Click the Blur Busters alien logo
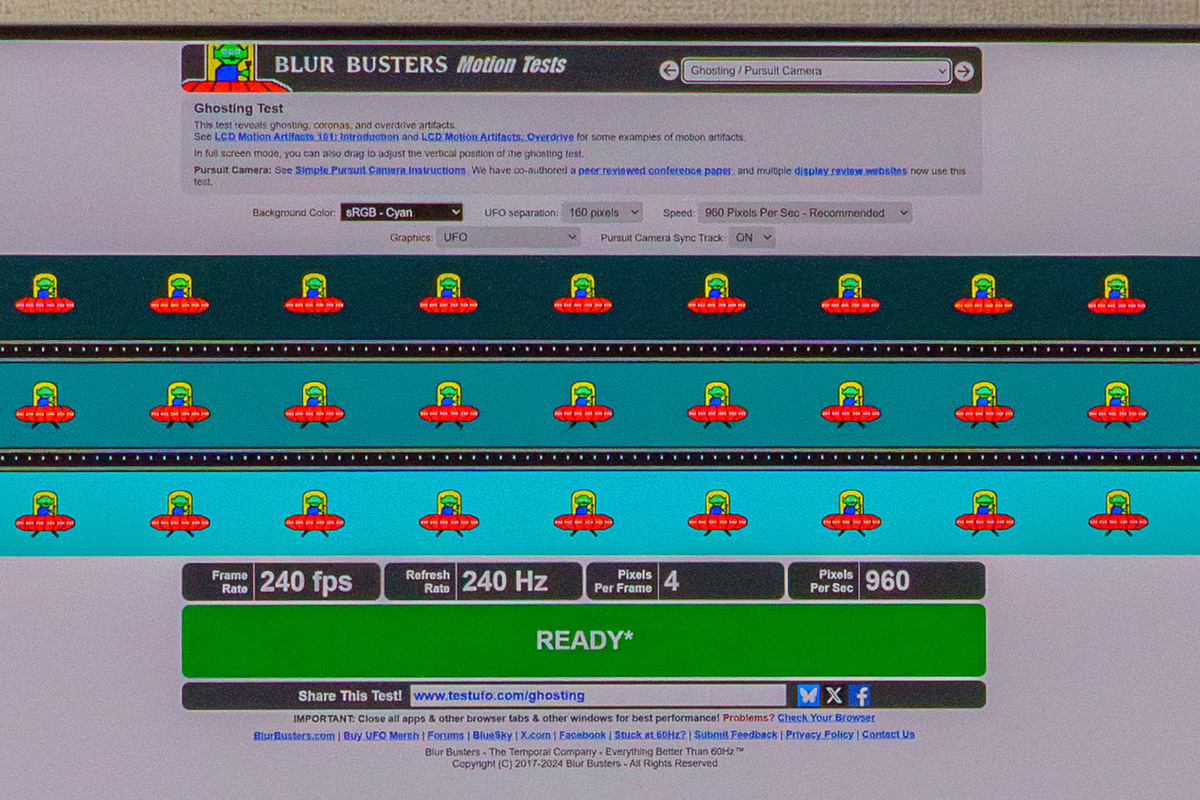Screen dimensions: 1200x800 (x=229, y=68)
